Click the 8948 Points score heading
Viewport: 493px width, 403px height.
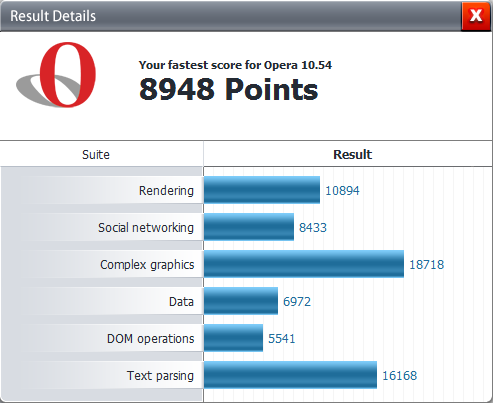point(229,89)
